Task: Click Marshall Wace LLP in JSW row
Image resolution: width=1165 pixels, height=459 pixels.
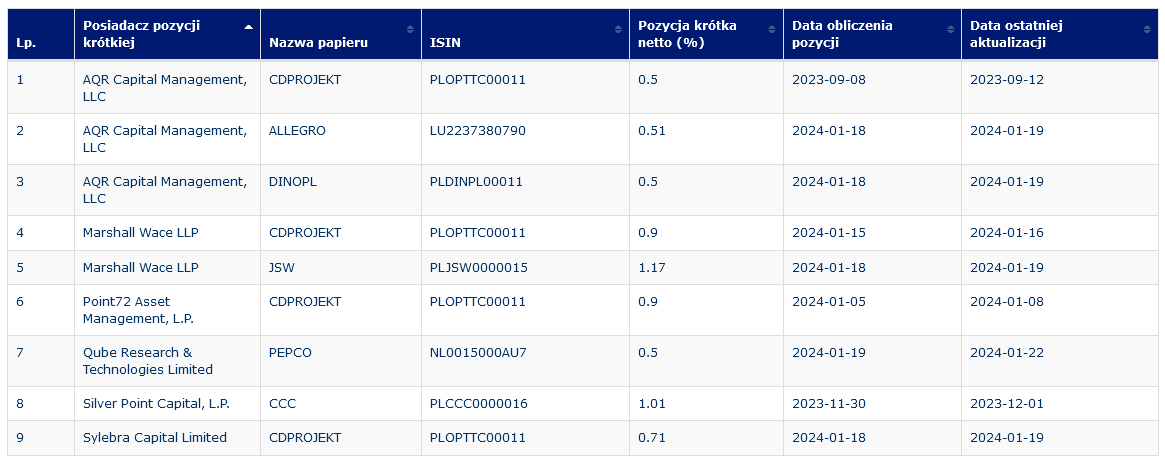Action: pos(140,267)
